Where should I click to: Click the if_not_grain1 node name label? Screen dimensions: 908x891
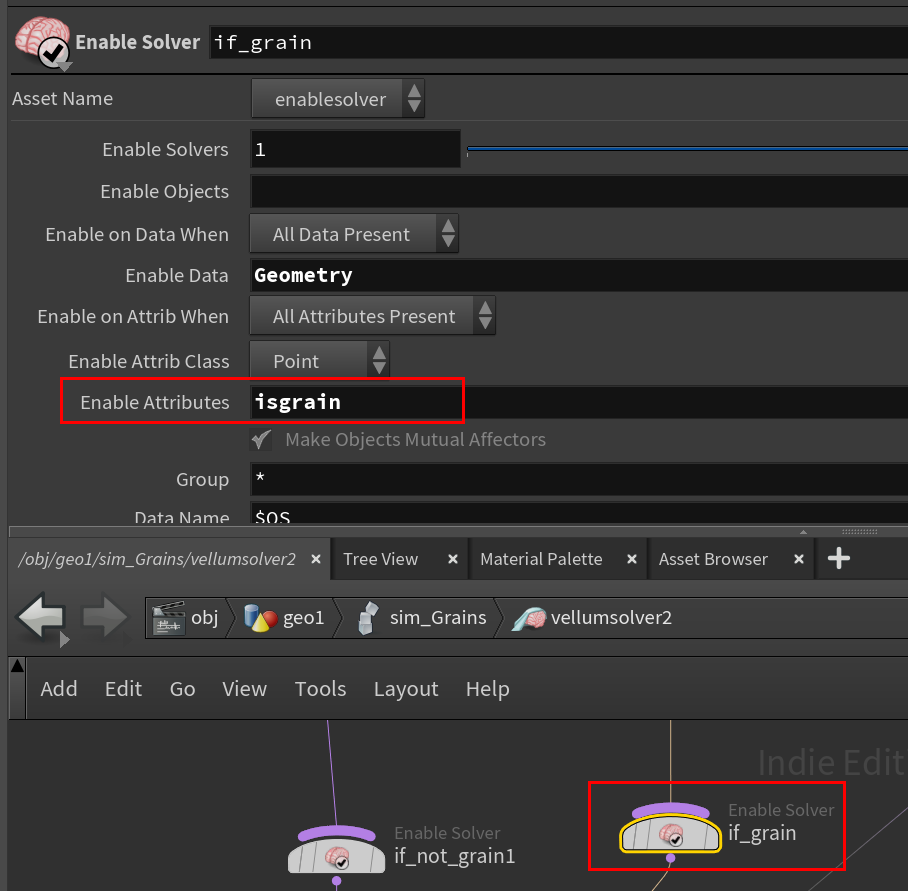click(x=455, y=856)
